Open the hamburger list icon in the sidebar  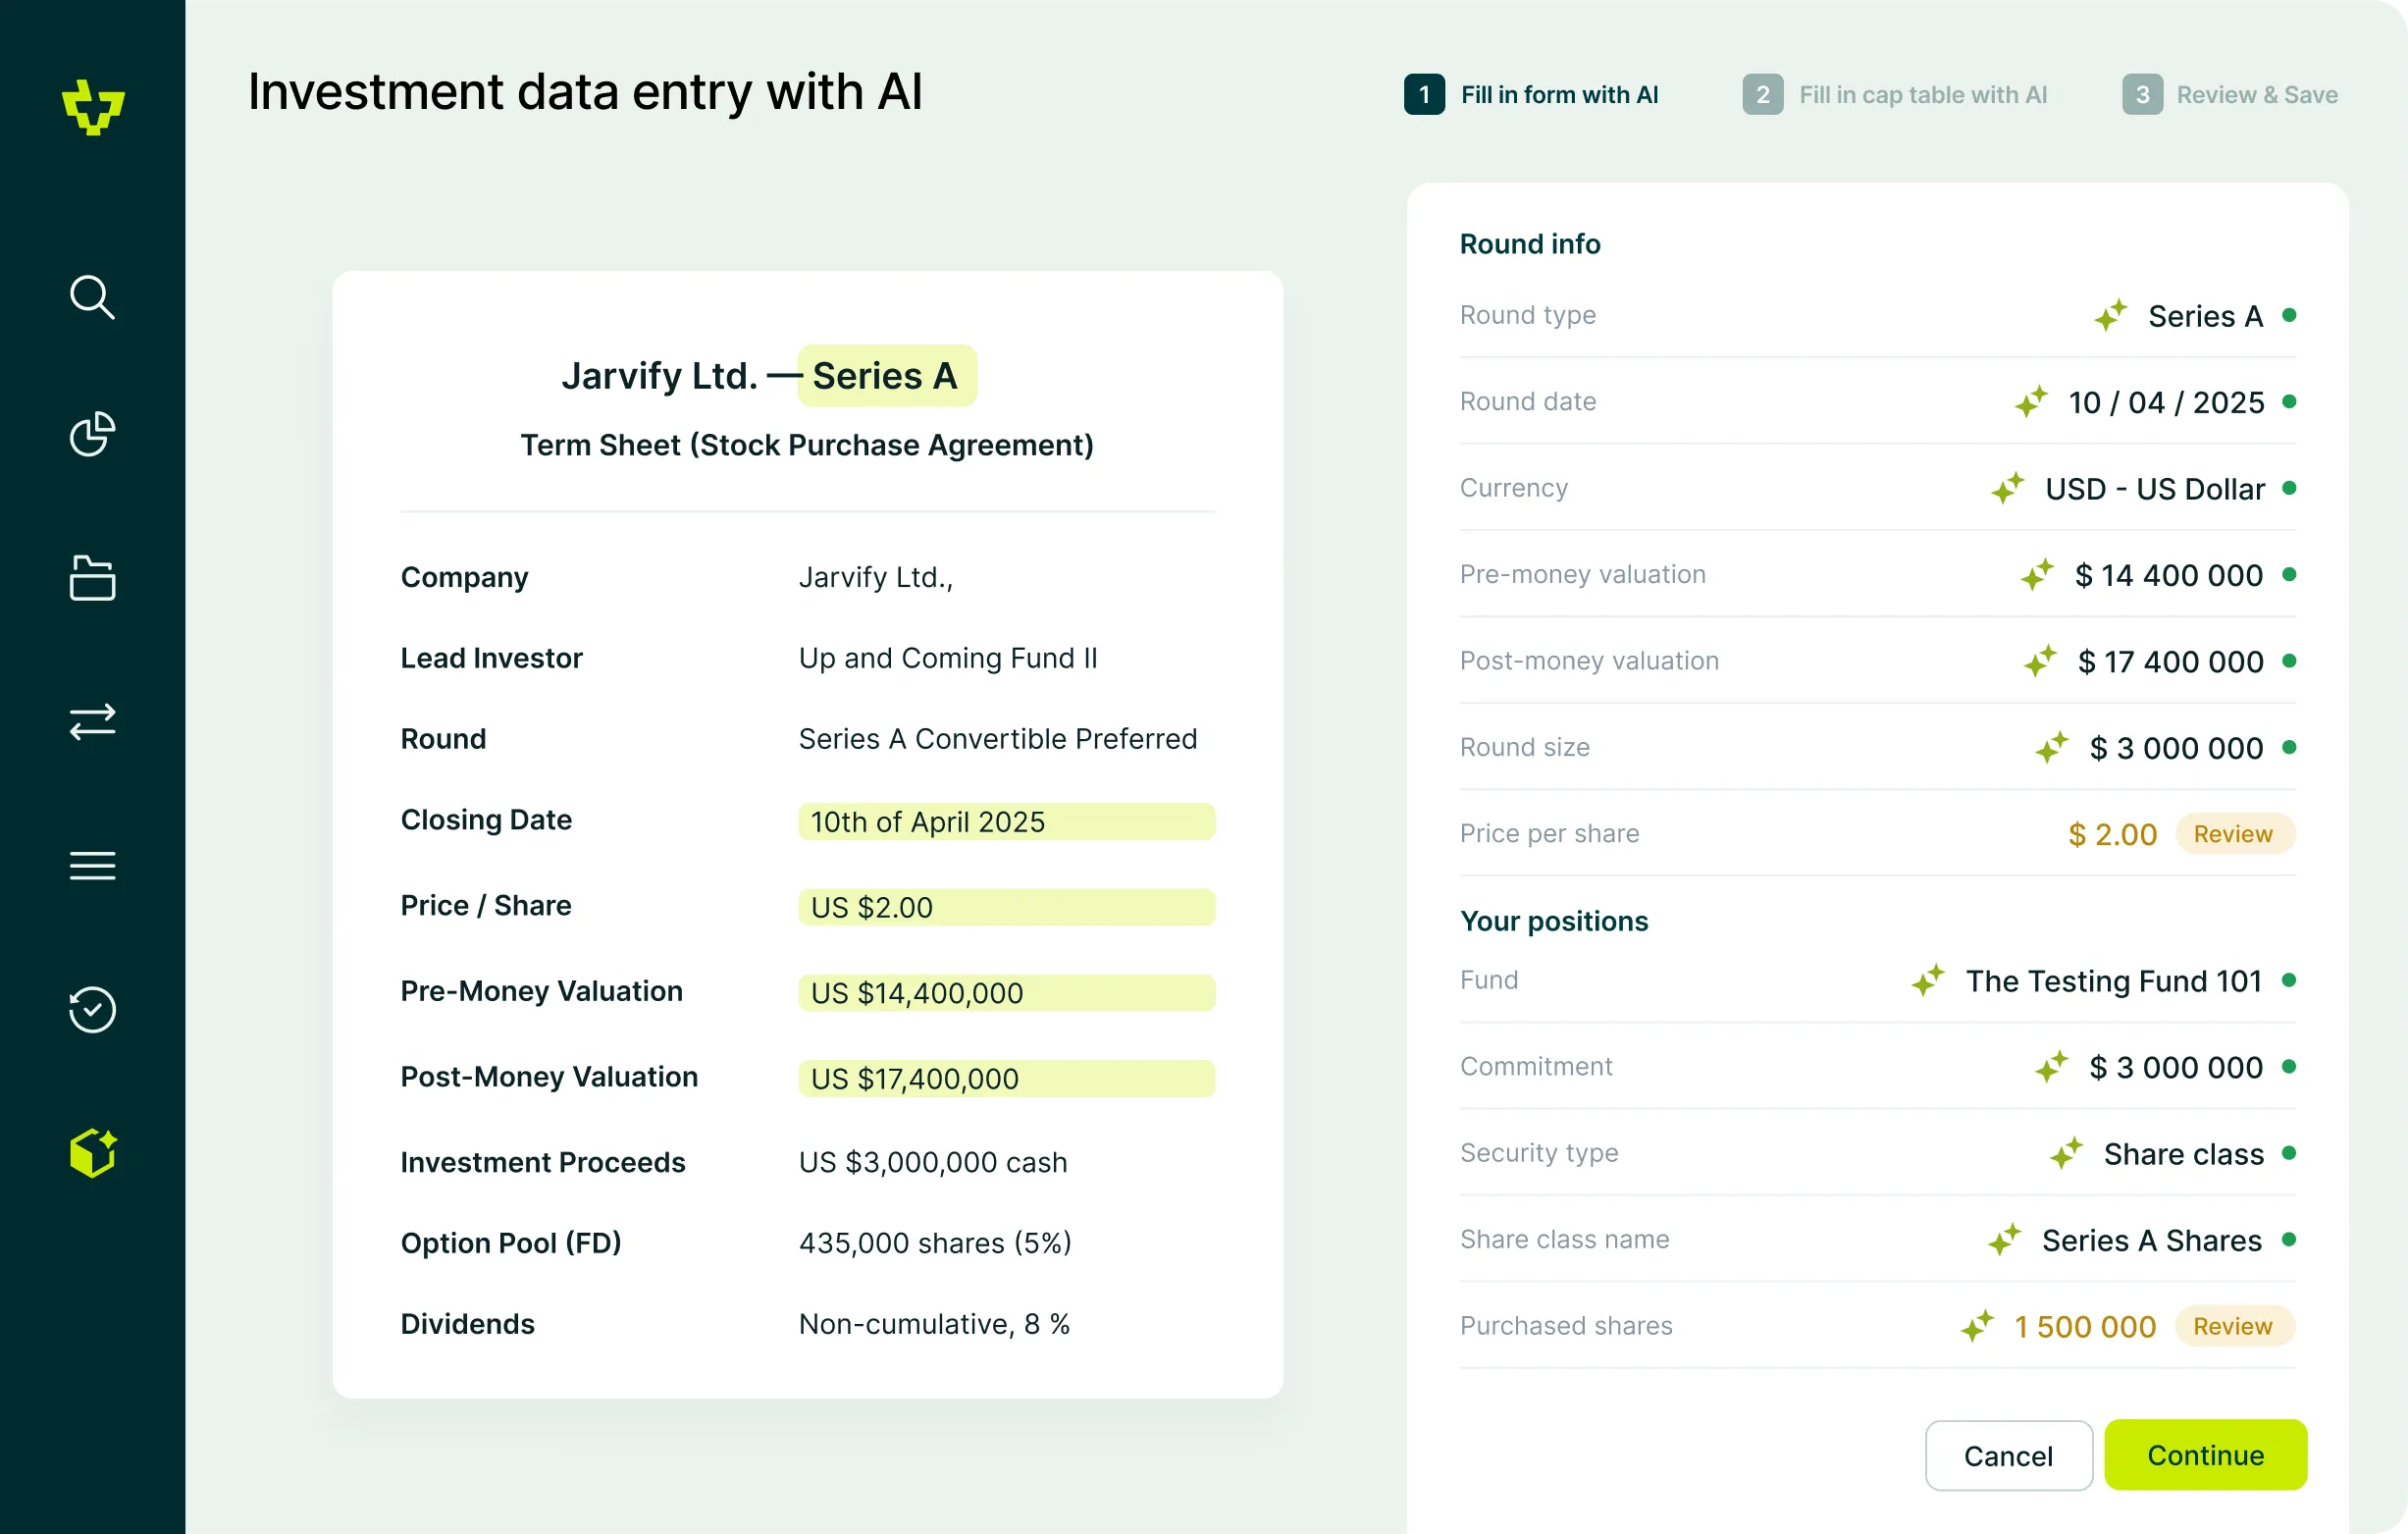pos(92,865)
